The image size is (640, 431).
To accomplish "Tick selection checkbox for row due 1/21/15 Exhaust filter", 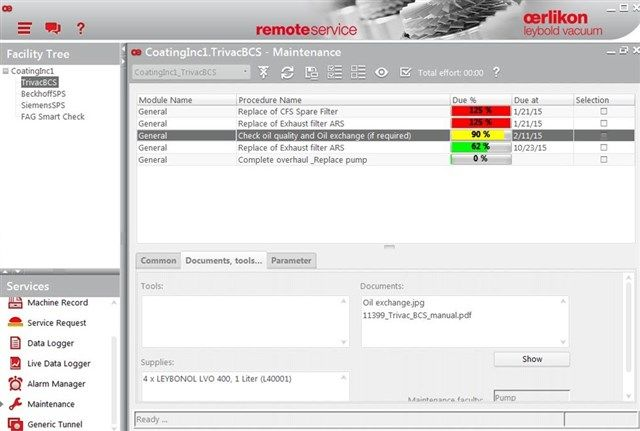I will pyautogui.click(x=604, y=123).
